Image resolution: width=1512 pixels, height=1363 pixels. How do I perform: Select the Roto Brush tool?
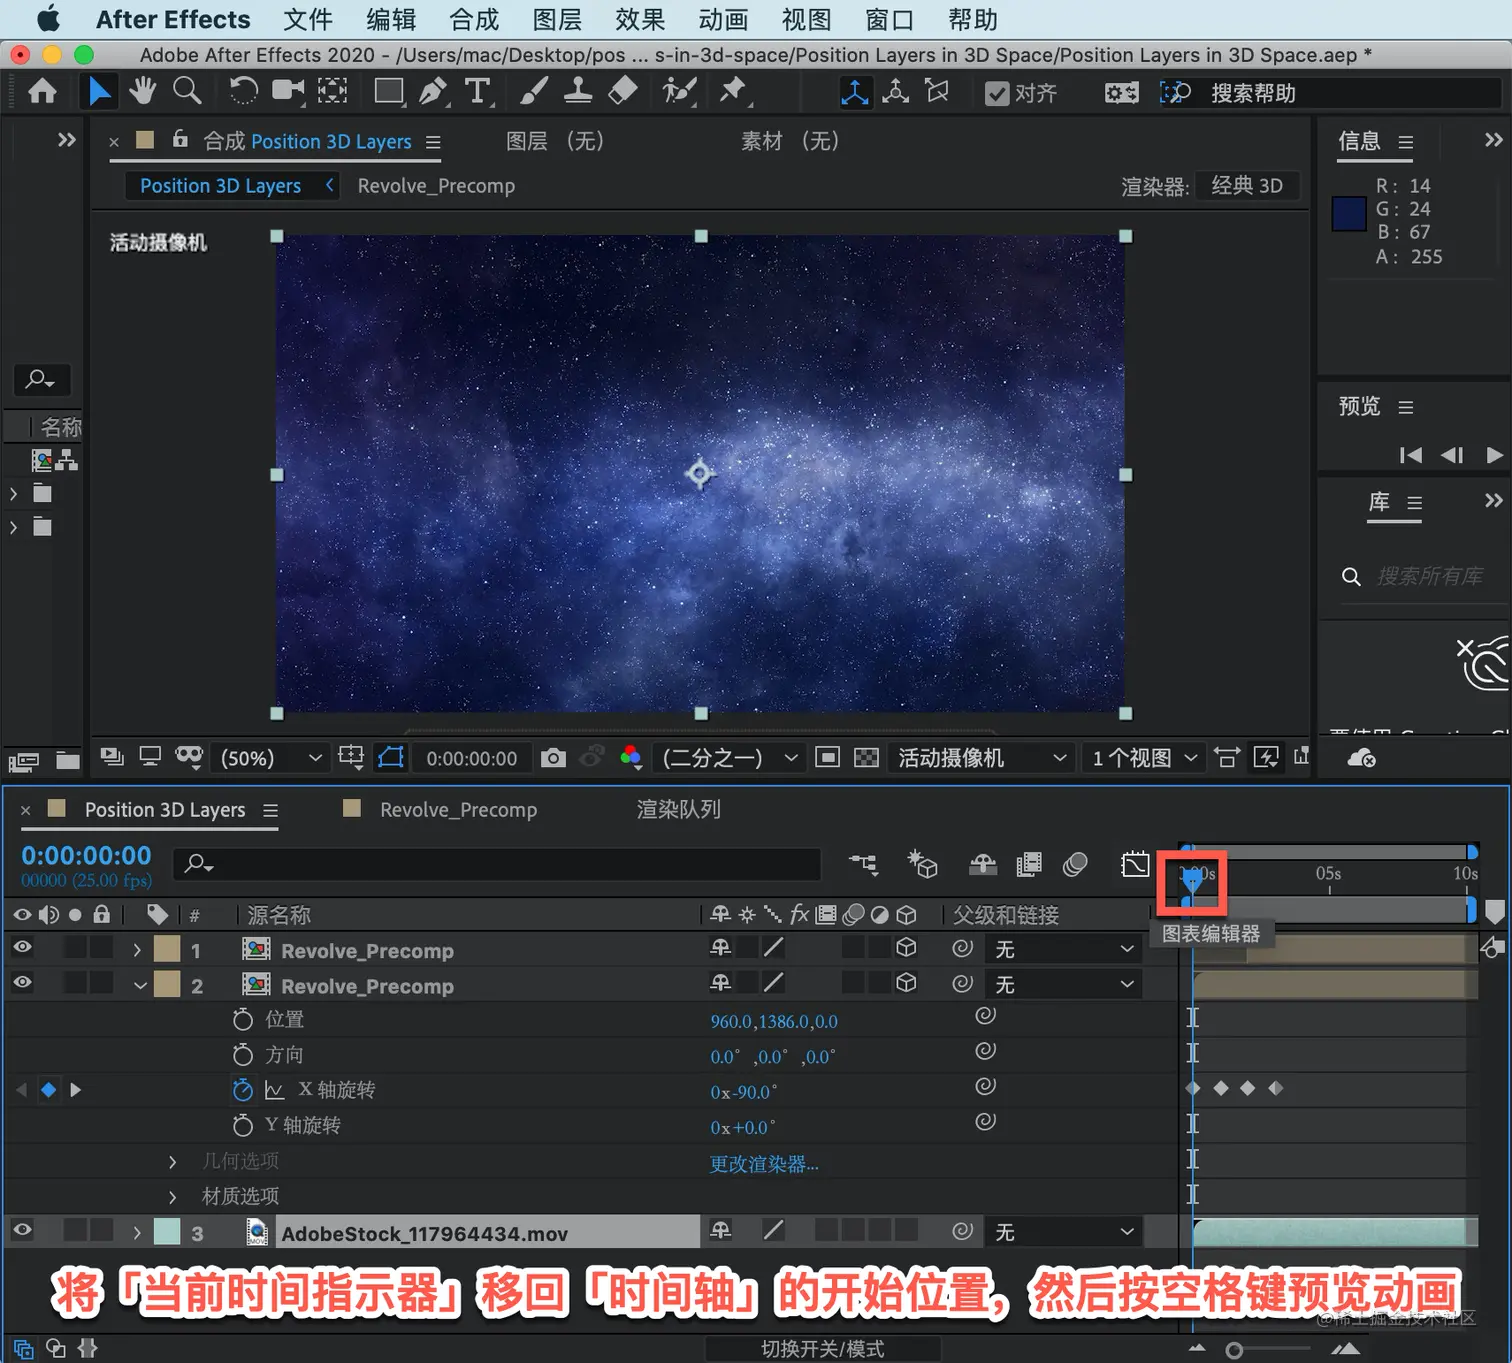pyautogui.click(x=679, y=92)
